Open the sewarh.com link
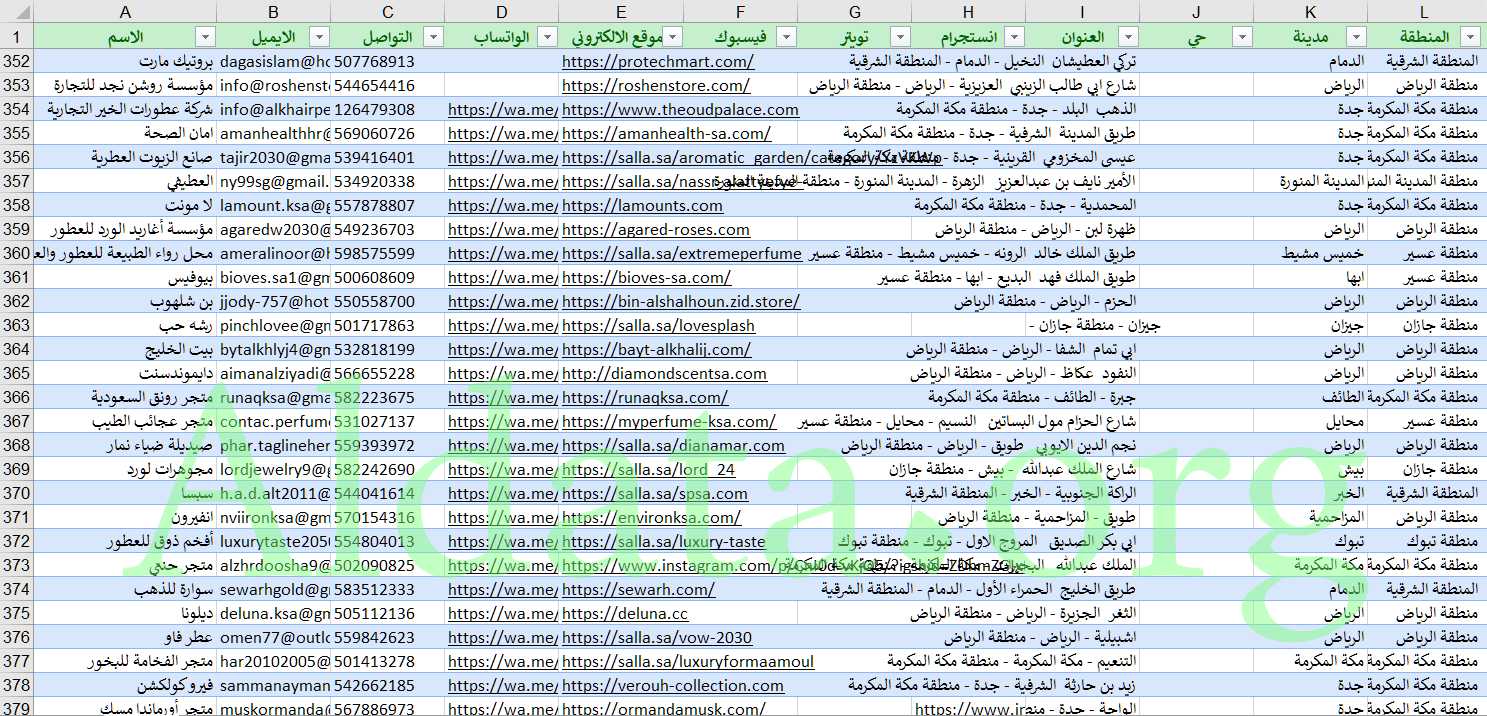1487x716 pixels. coord(638,589)
